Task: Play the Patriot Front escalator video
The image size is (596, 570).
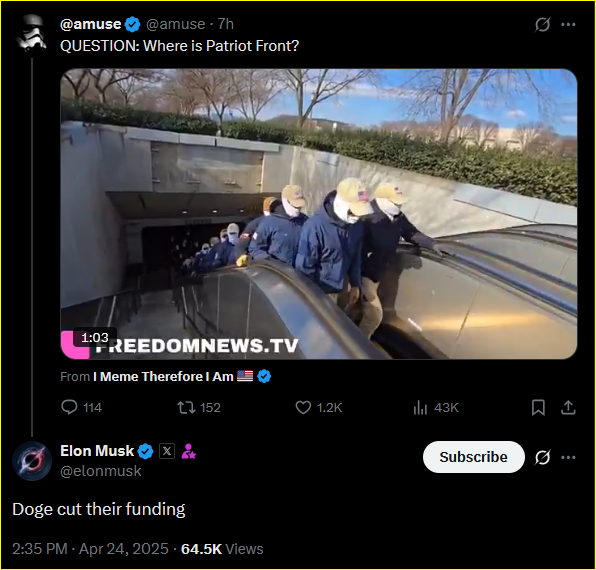Action: pos(319,214)
